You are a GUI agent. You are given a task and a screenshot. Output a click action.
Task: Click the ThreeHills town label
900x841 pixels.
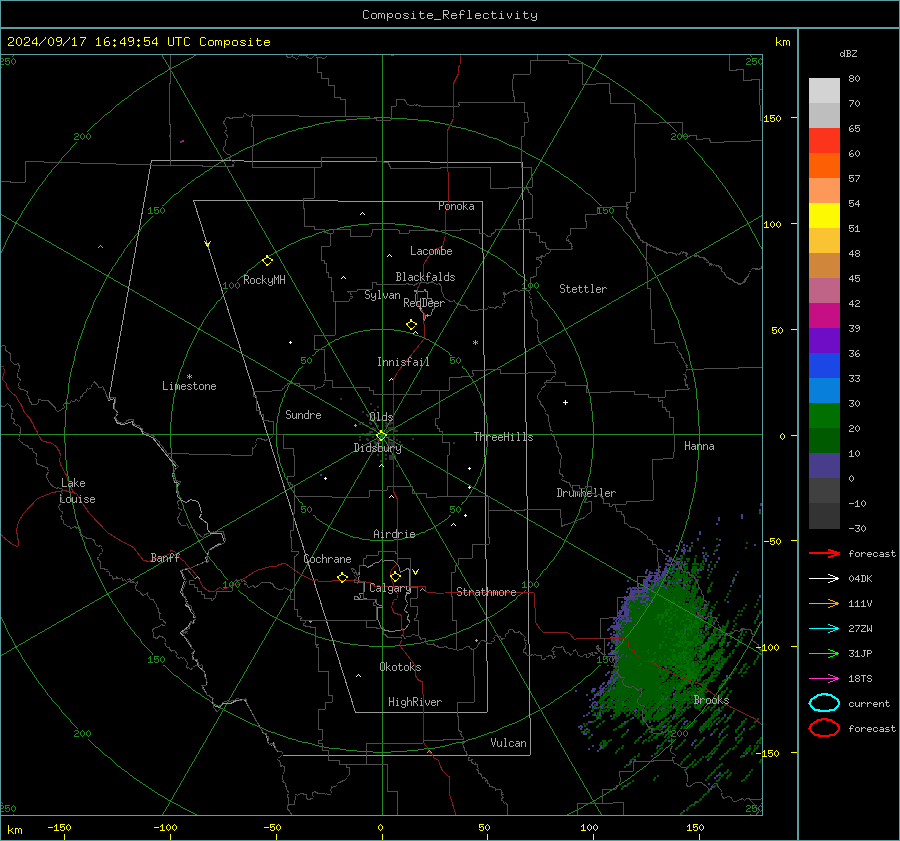pos(503,437)
